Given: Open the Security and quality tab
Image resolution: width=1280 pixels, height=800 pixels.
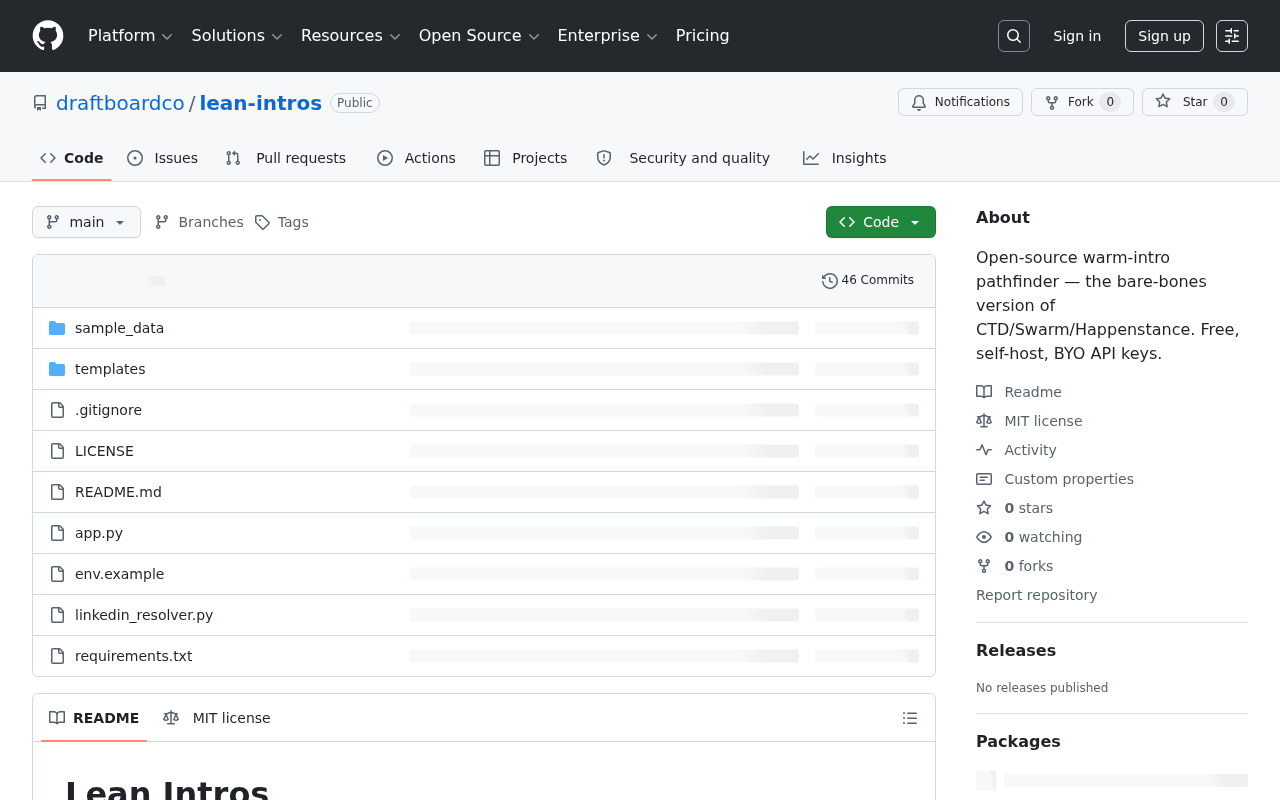Looking at the screenshot, I should click(x=683, y=158).
